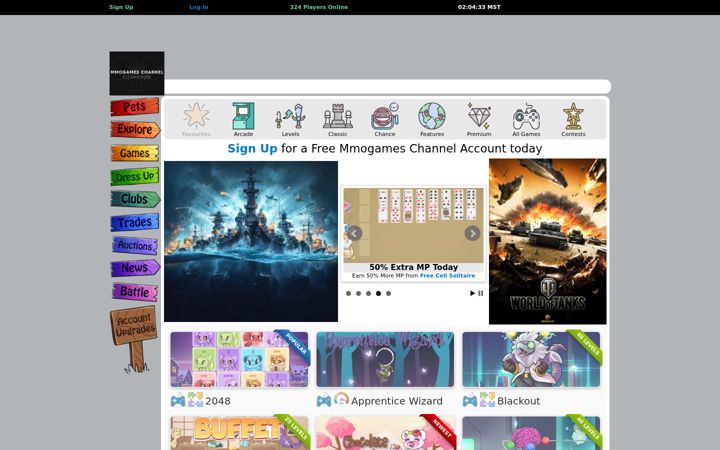Open the Favourites star category
The width and height of the screenshot is (720, 450).
point(196,119)
